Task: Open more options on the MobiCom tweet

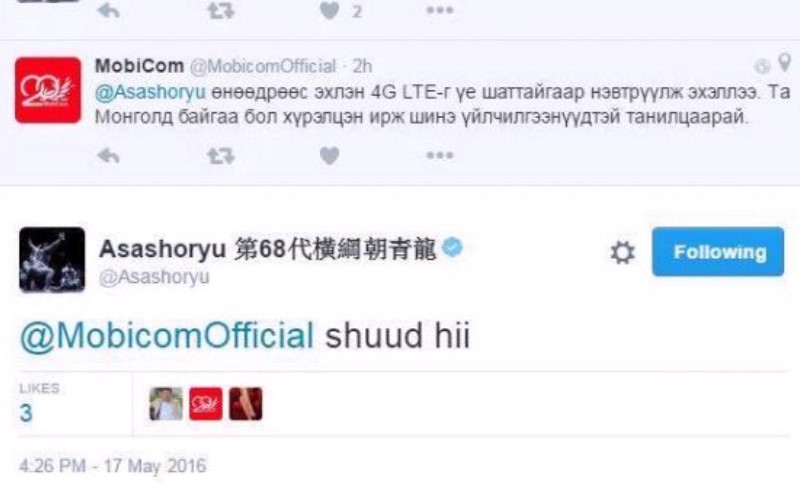Action: pos(440,155)
